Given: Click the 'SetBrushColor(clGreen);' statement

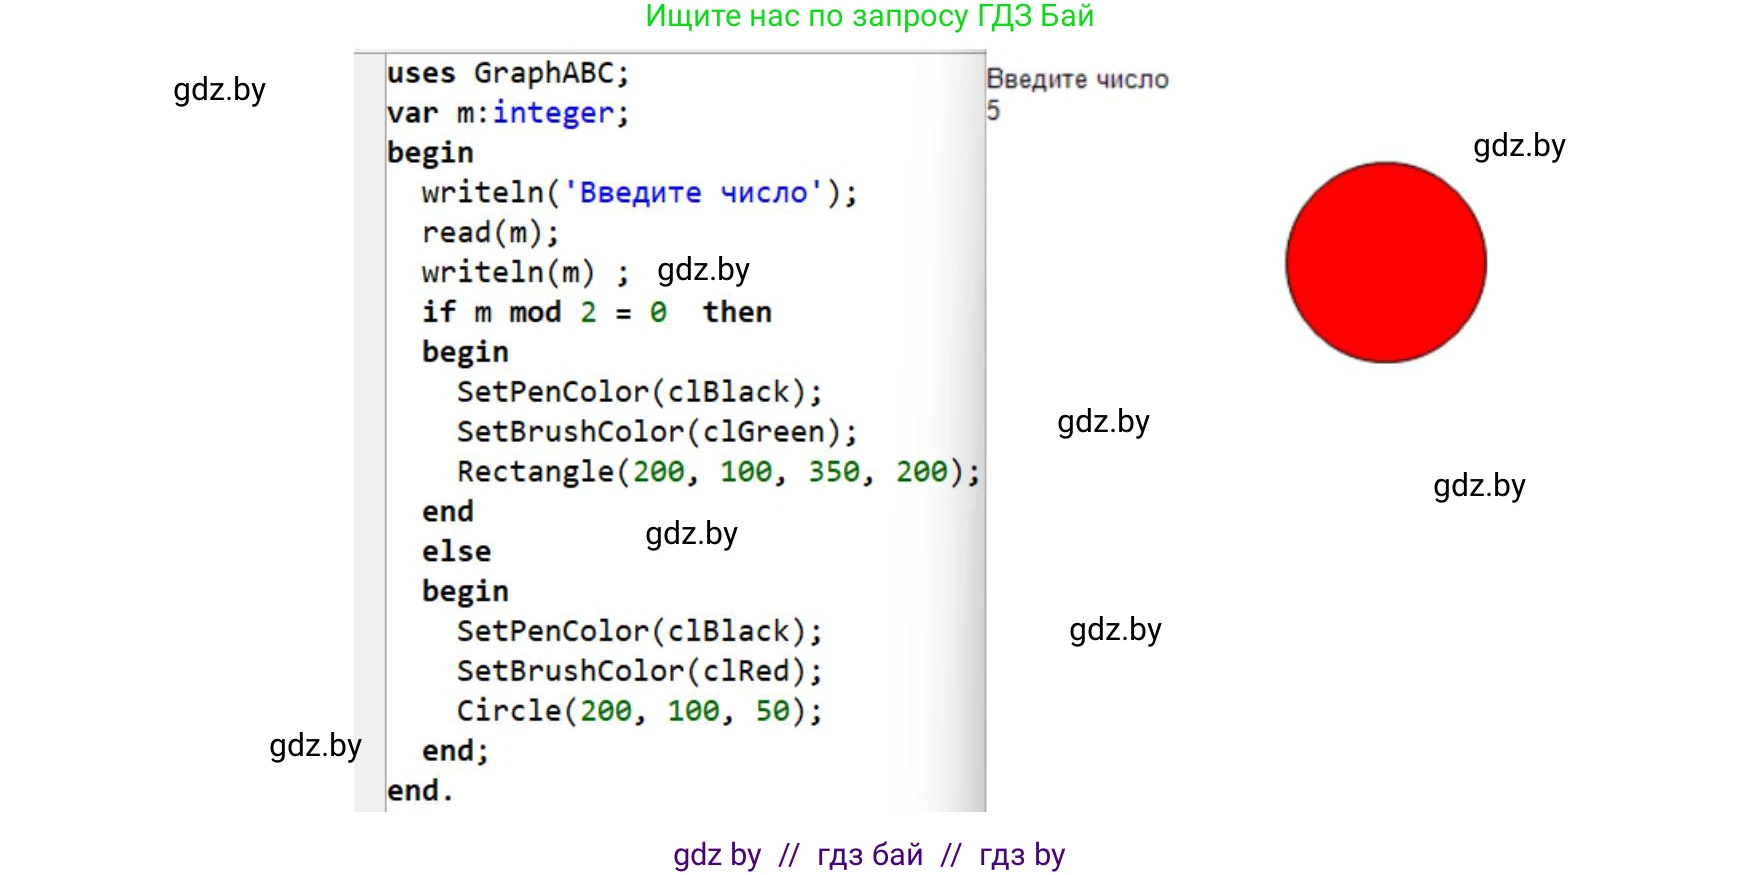Looking at the screenshot, I should (x=657, y=431).
